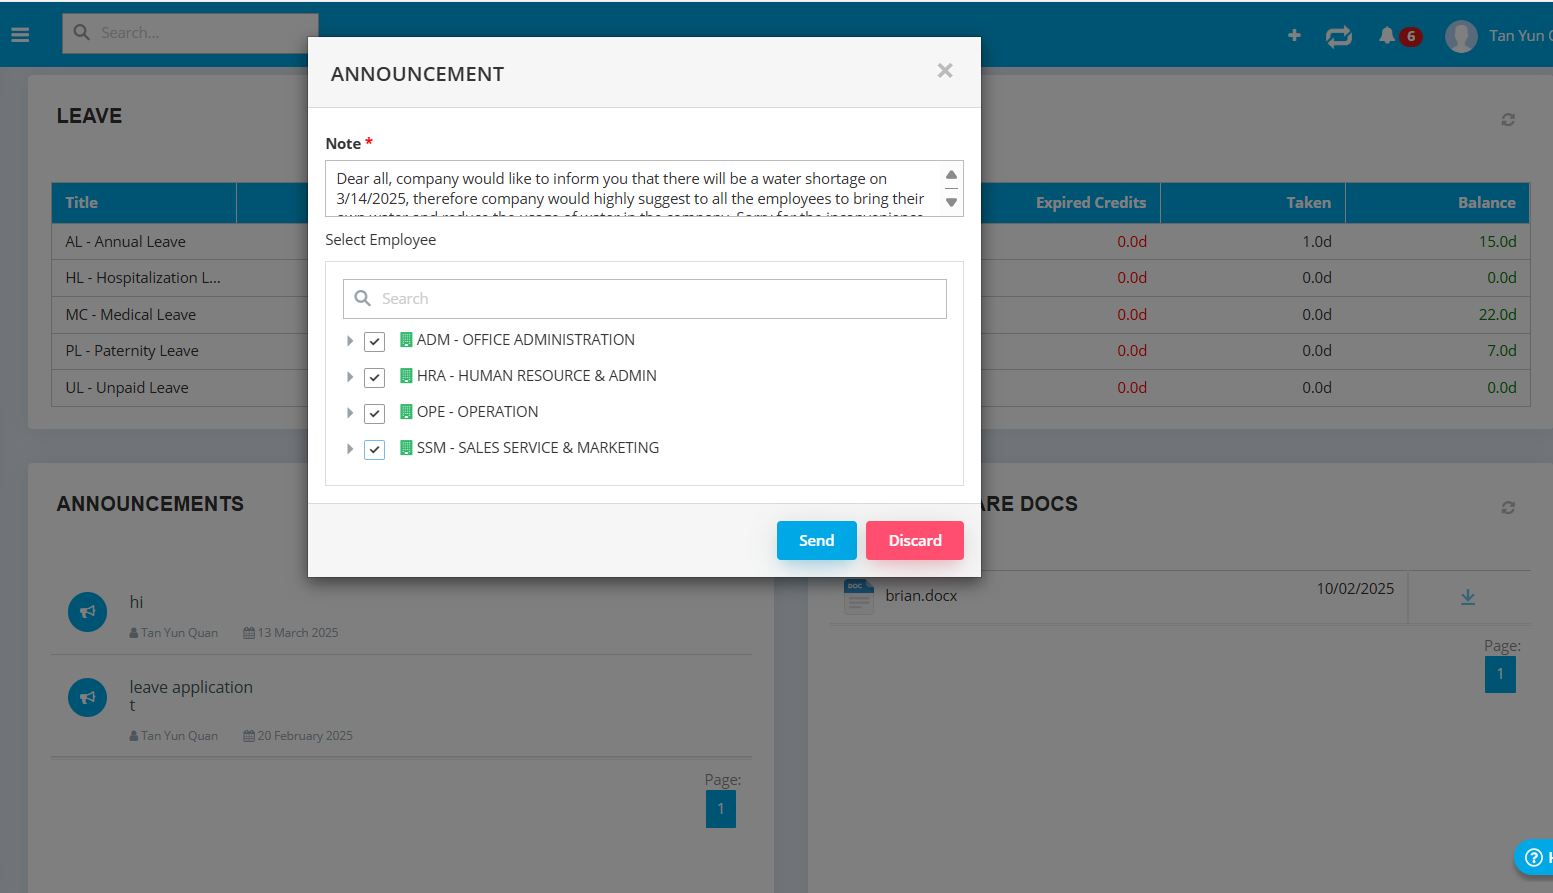
Task: Click the Balance column header
Action: [x=1438, y=203]
